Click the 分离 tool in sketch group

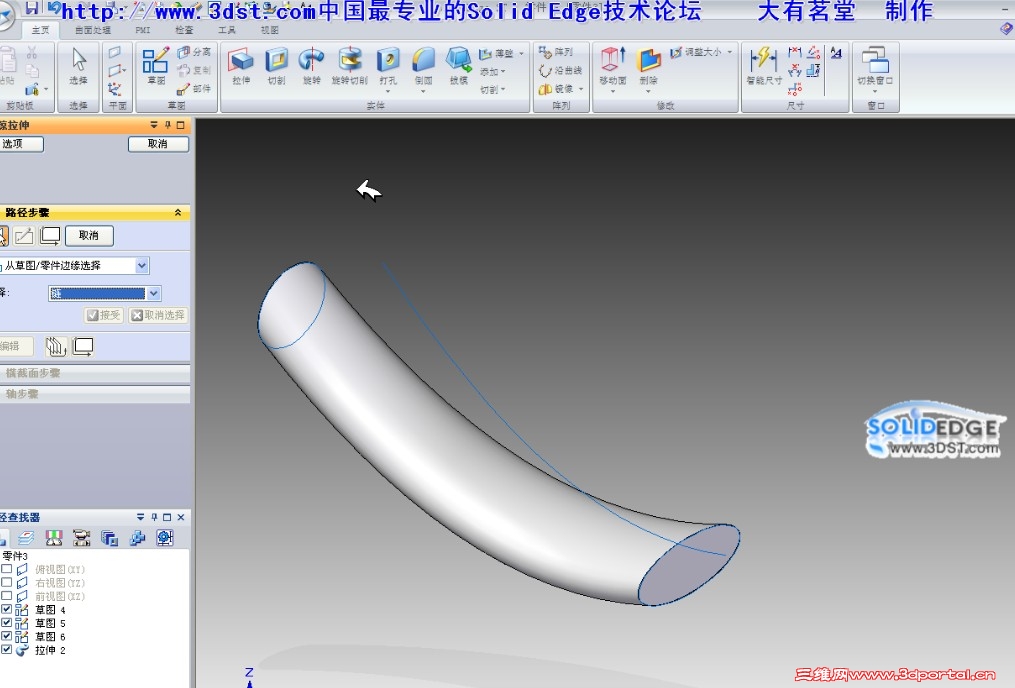click(x=194, y=52)
